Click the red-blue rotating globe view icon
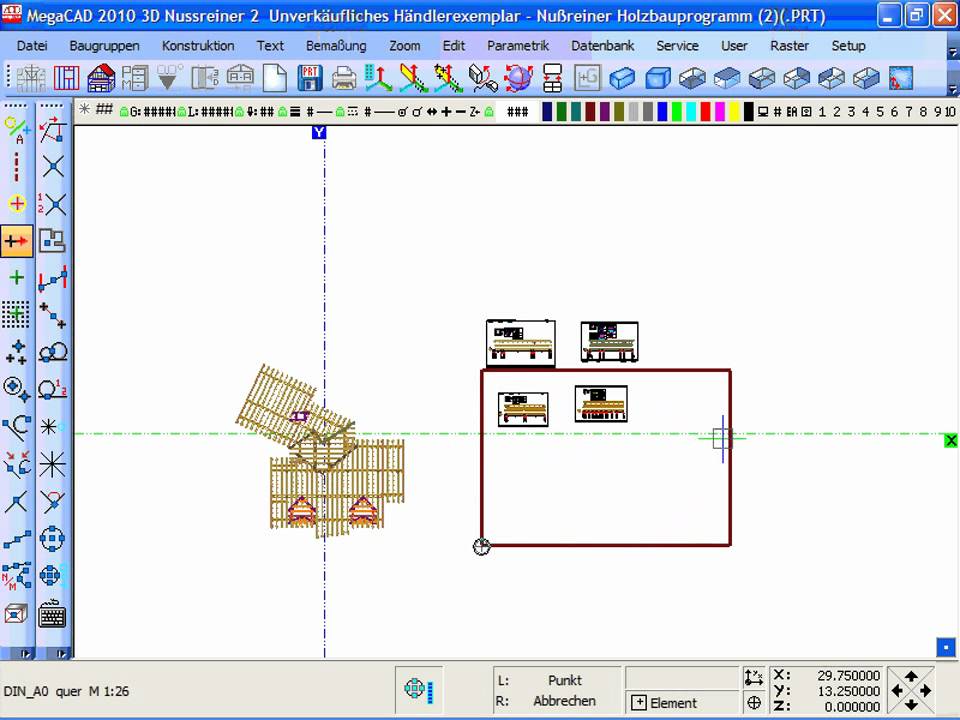The height and width of the screenshot is (720, 960). 519,78
